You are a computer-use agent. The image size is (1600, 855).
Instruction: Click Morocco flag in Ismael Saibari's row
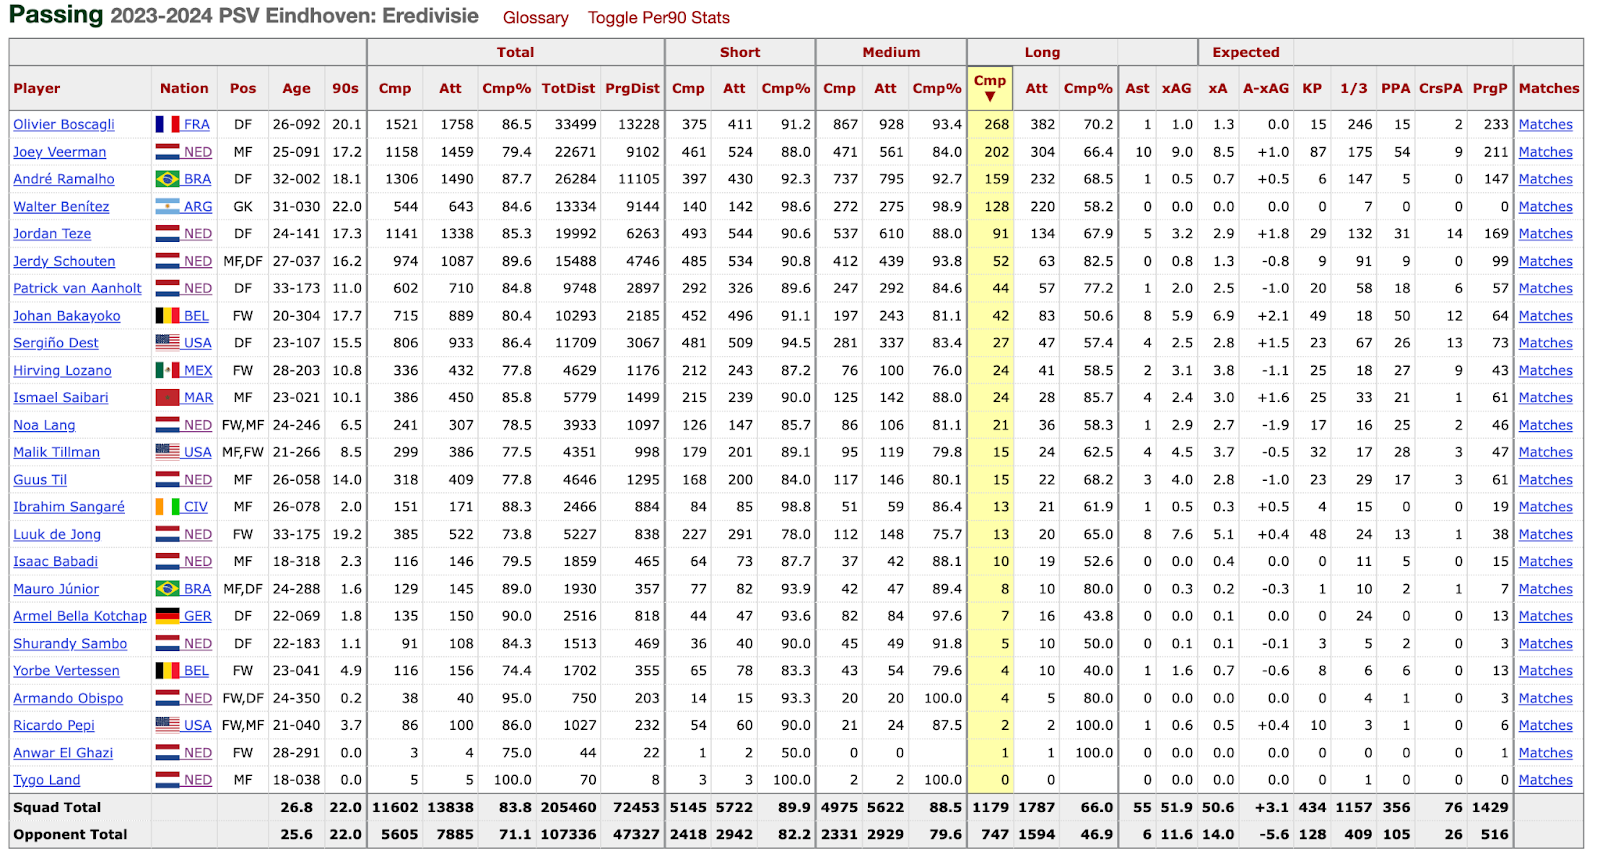pyautogui.click(x=167, y=397)
